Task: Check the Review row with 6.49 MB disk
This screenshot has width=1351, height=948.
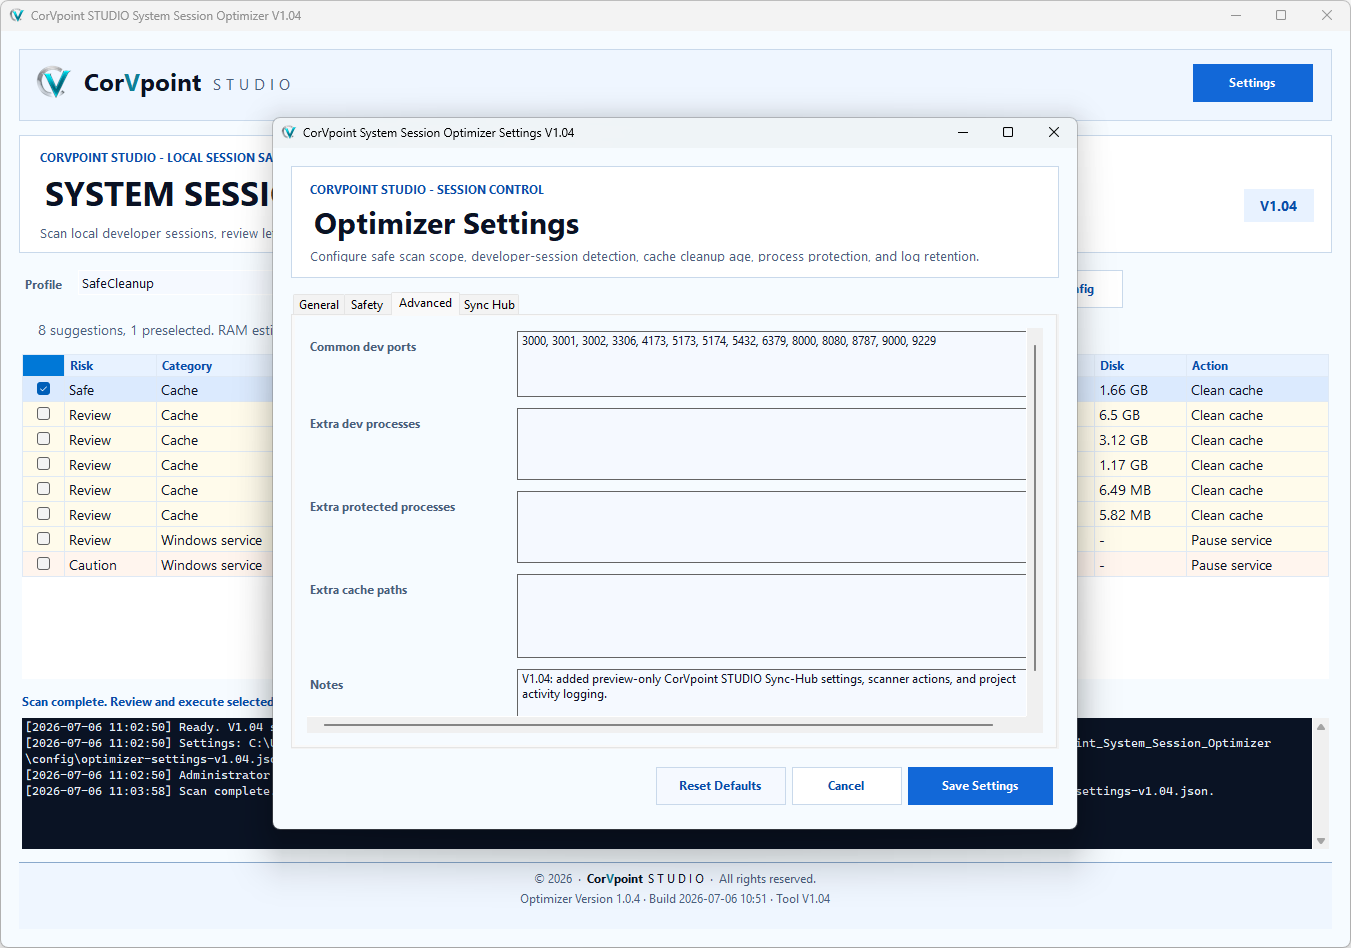Action: point(43,489)
